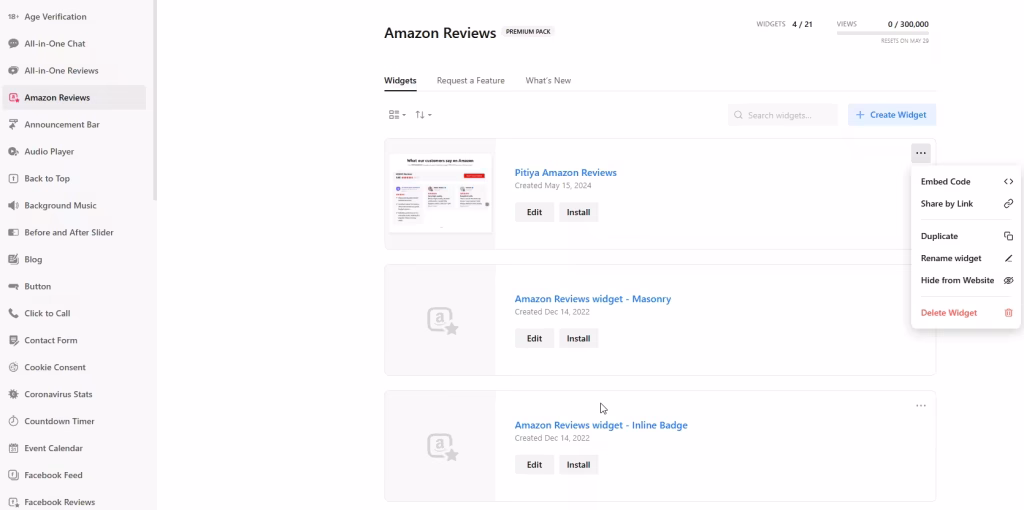Click the All-in-One Reviews sidebar icon

[x=13, y=71]
